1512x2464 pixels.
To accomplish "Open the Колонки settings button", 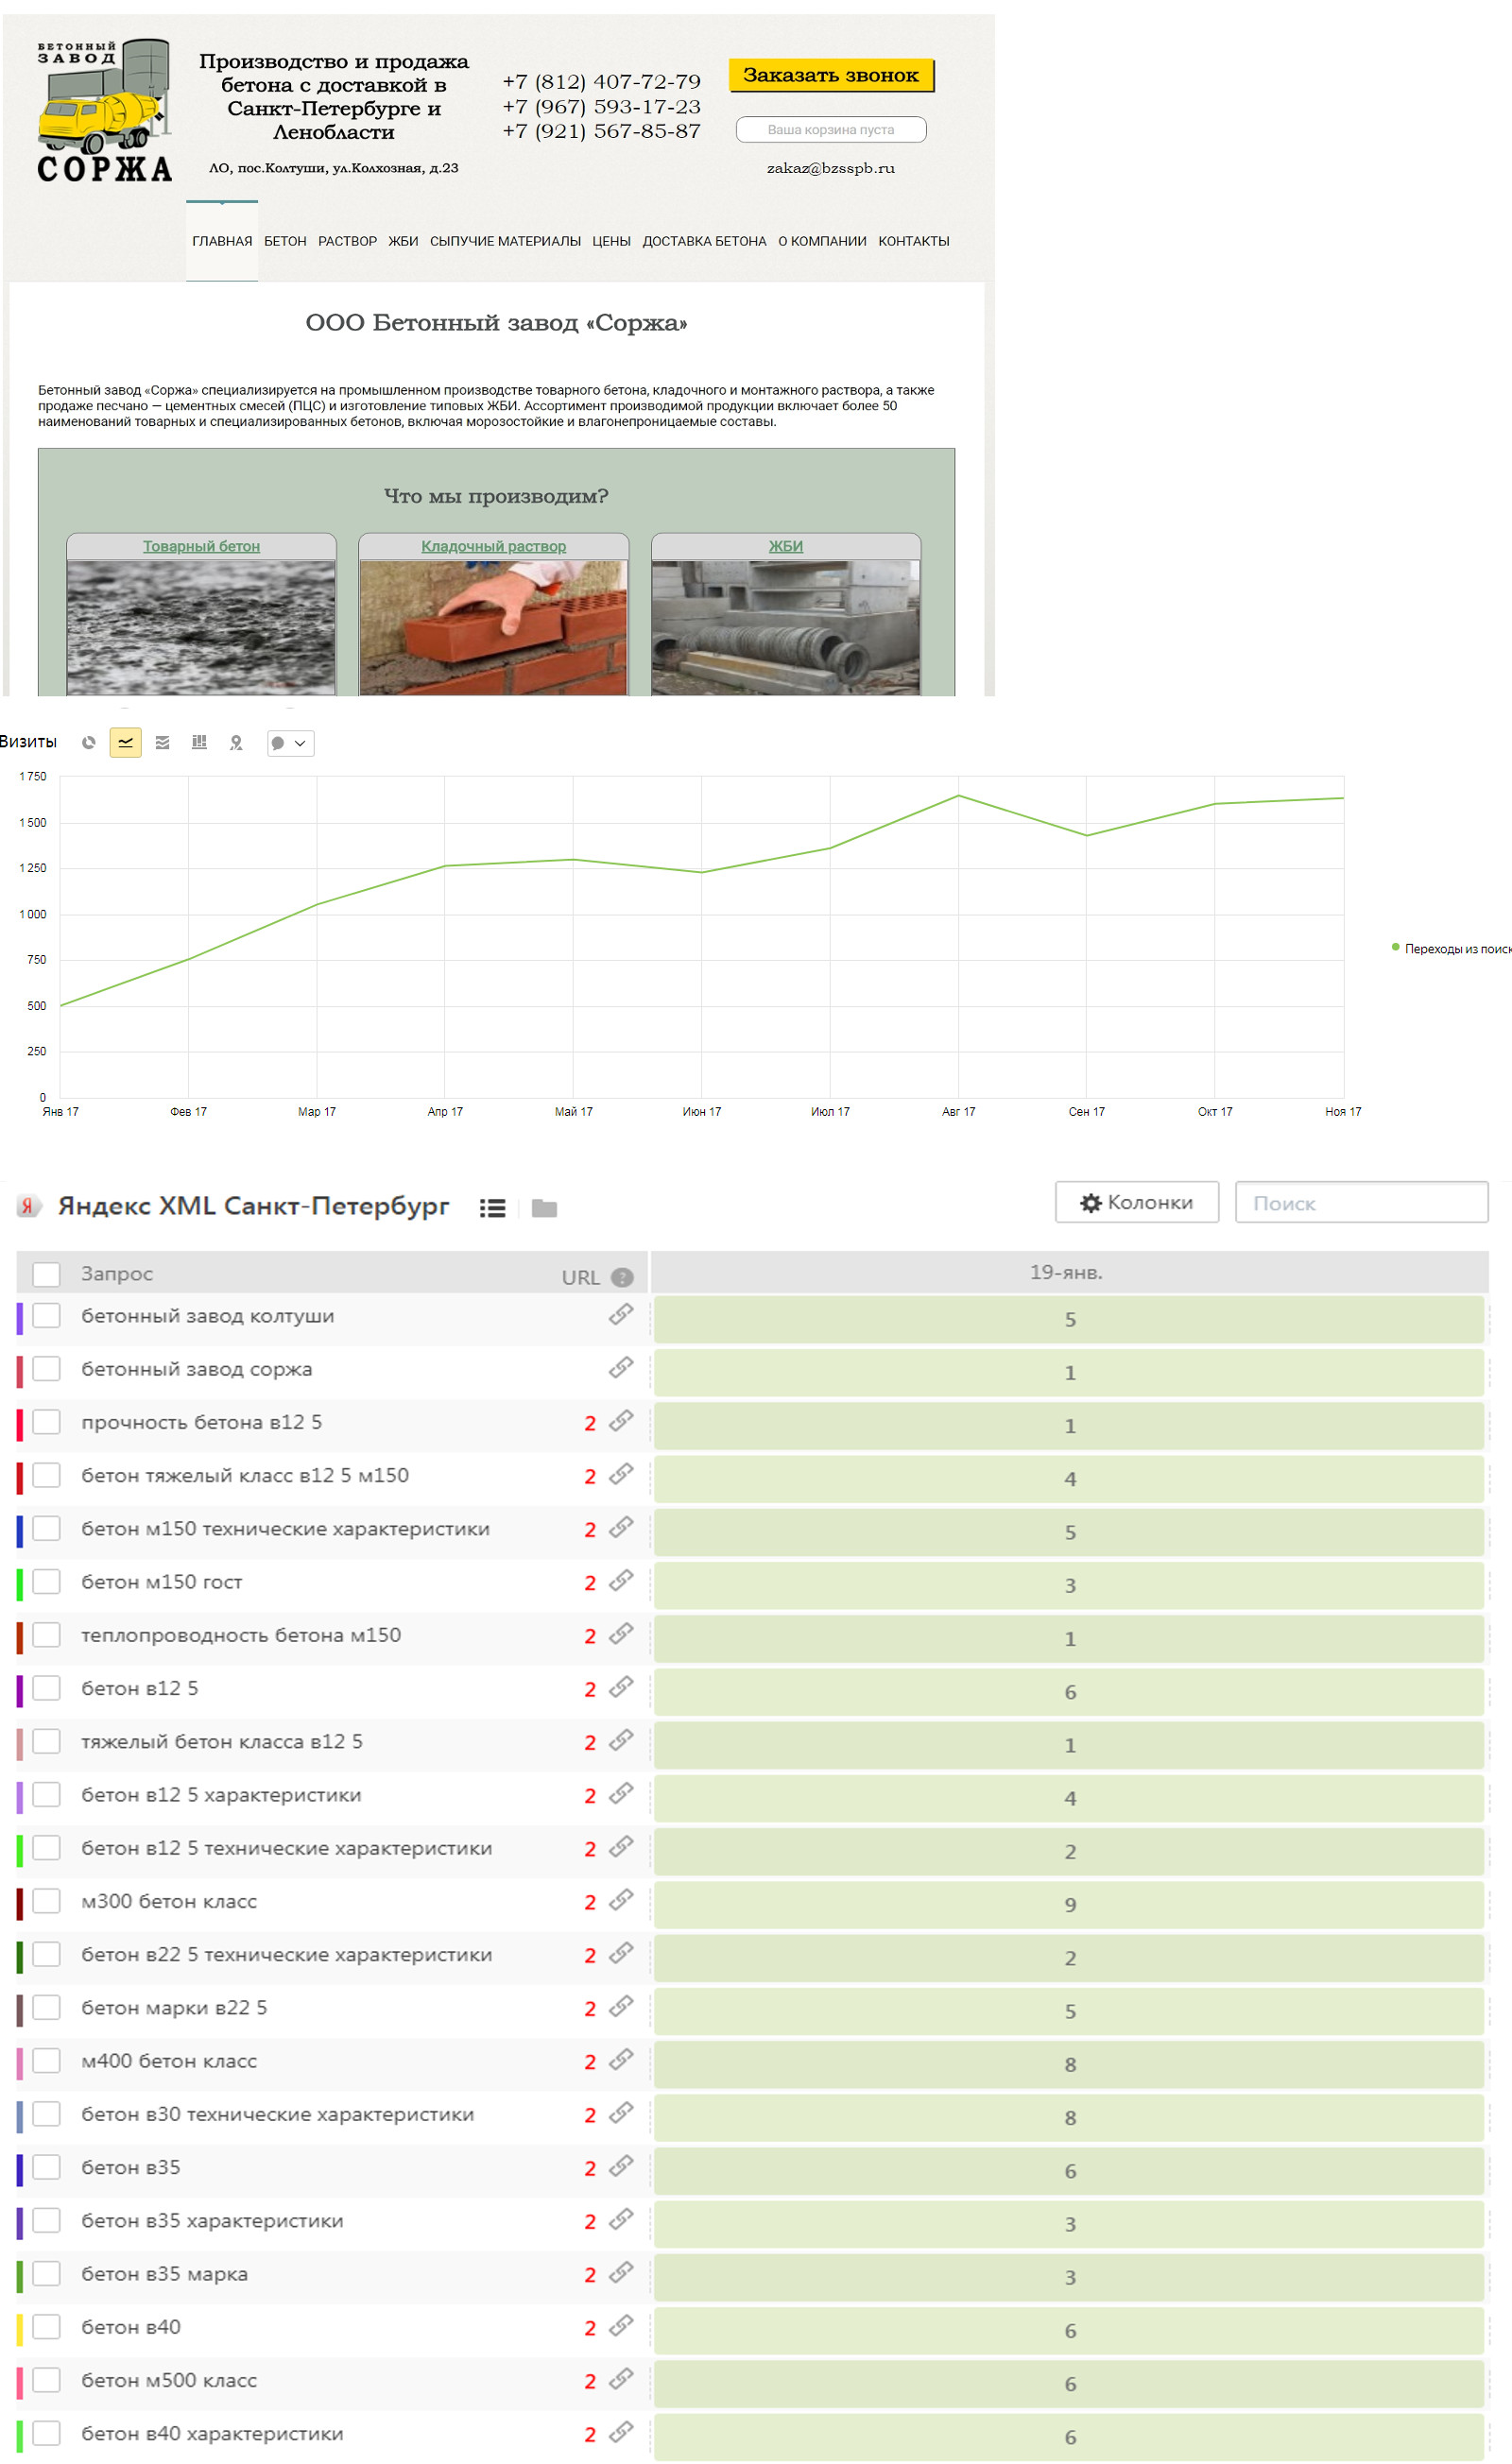I will [x=1137, y=1203].
